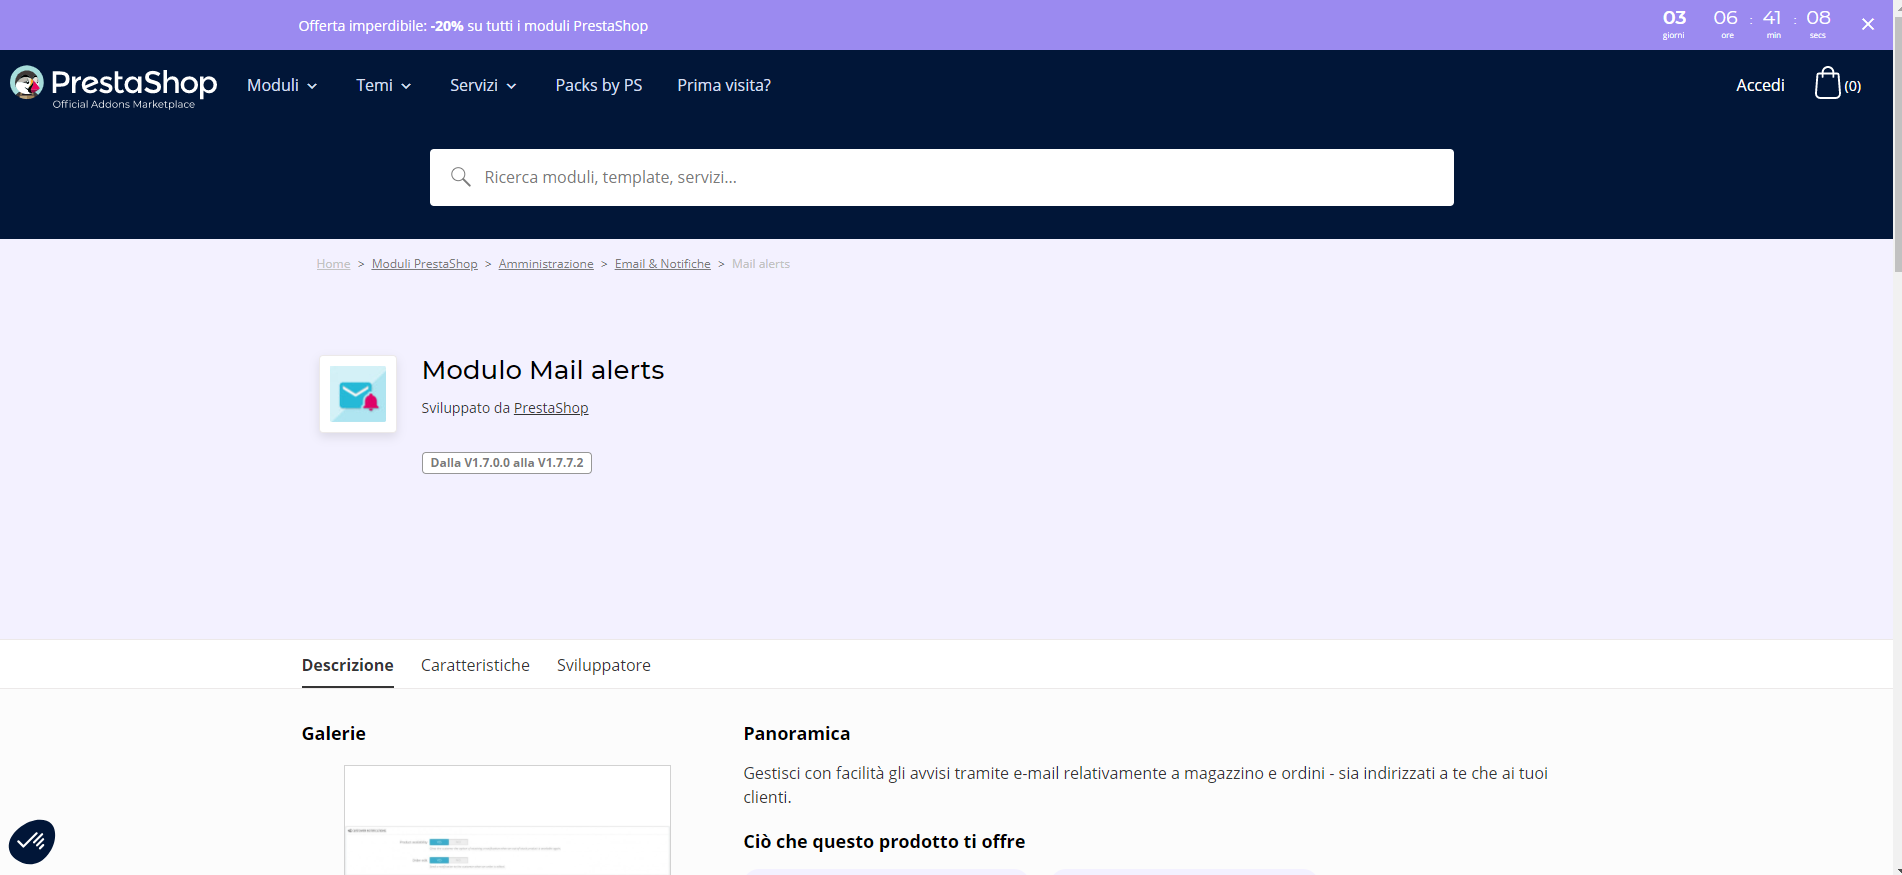Viewport: 1902px width, 875px height.
Task: Open Moduli PrestaShop breadcrumb
Action: 425,264
